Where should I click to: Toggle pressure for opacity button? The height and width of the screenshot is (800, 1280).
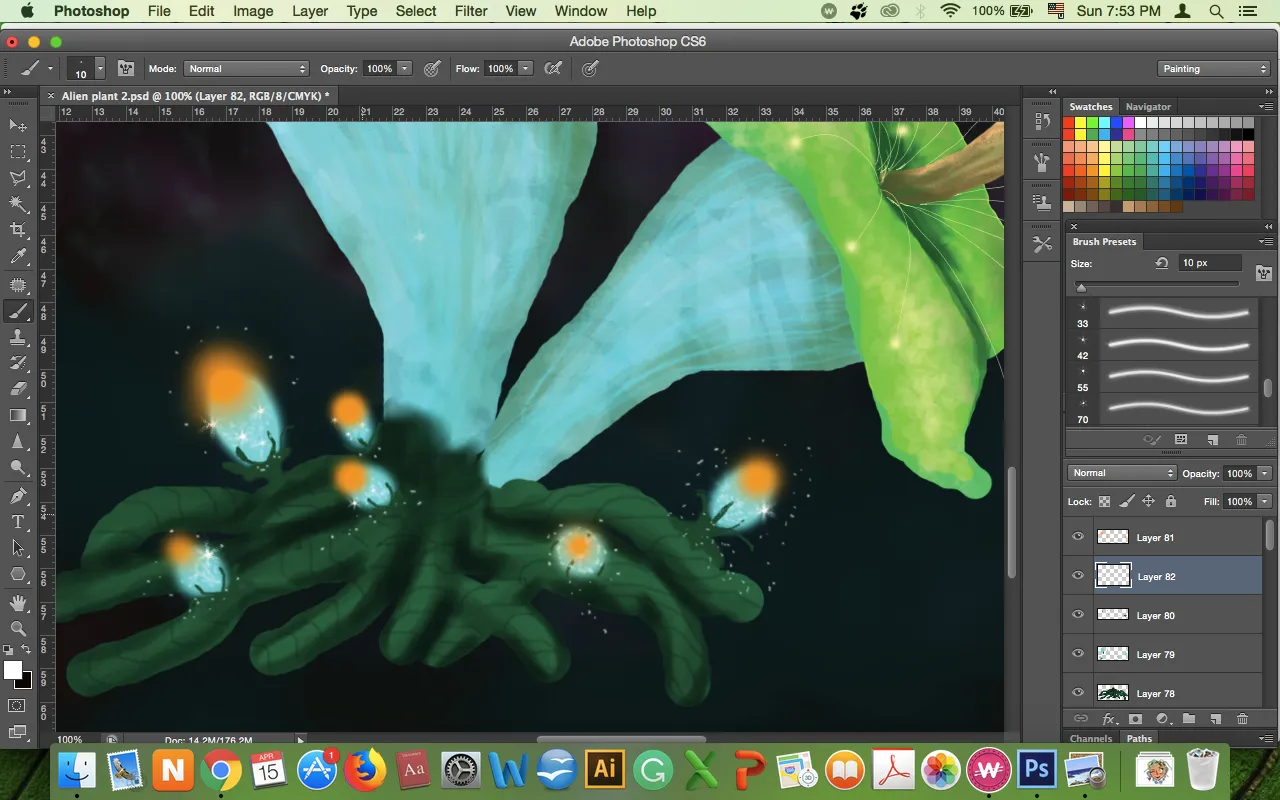tap(432, 69)
